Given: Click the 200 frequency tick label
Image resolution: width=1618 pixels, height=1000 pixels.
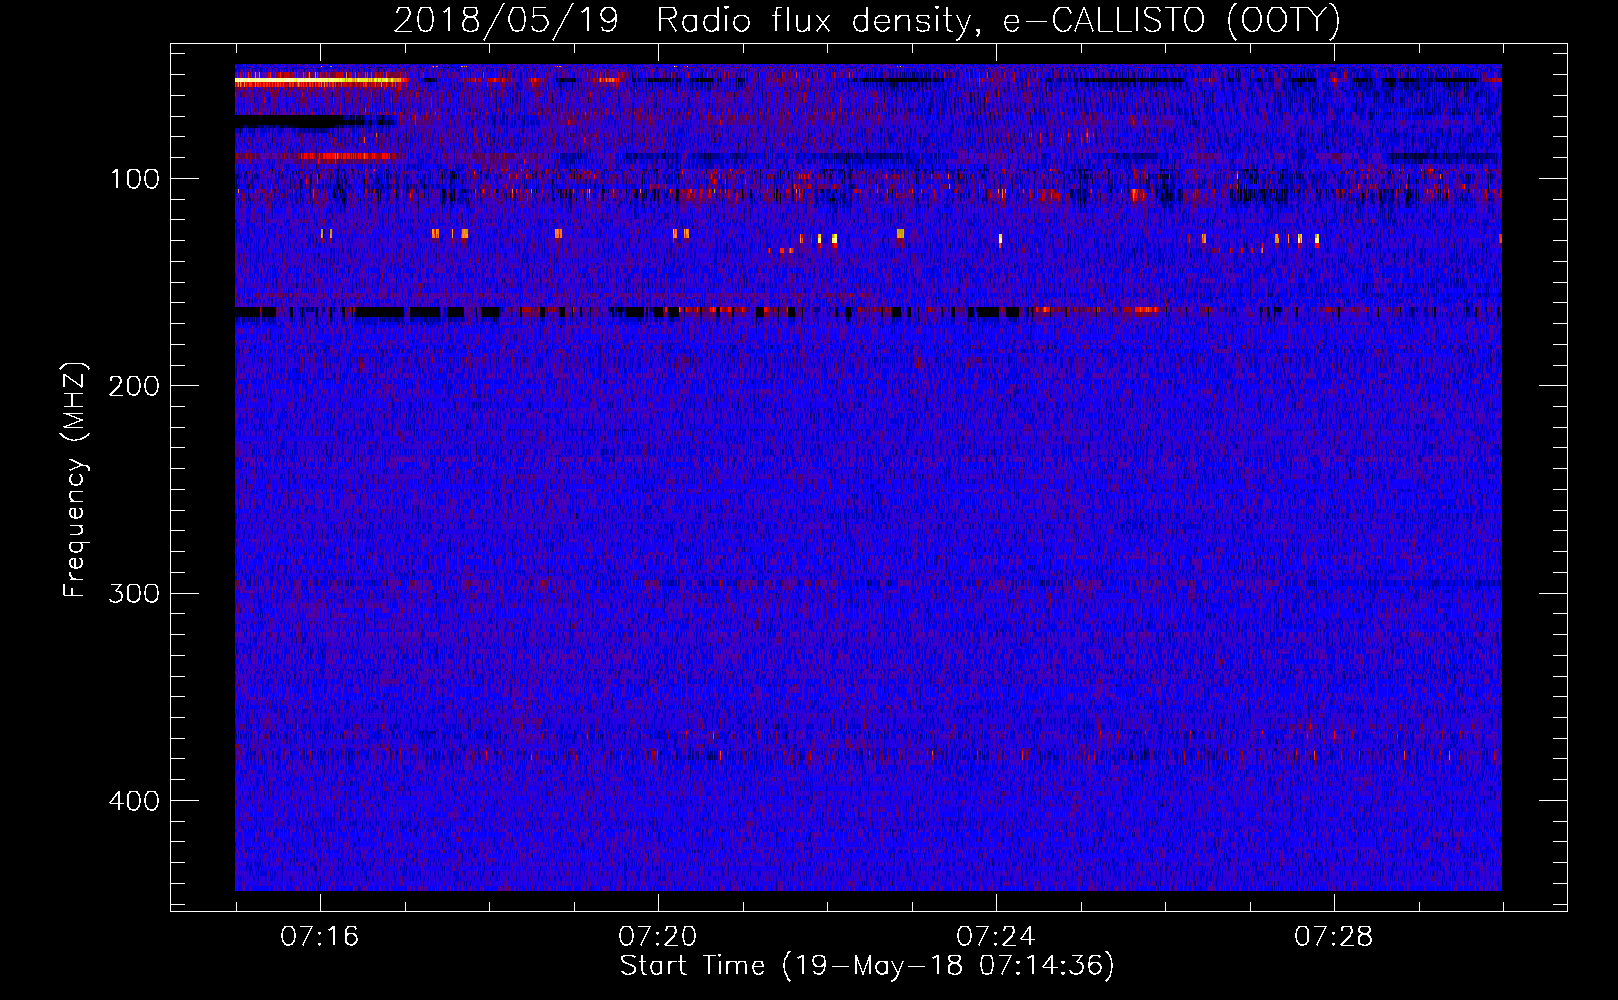Looking at the screenshot, I should [134, 386].
